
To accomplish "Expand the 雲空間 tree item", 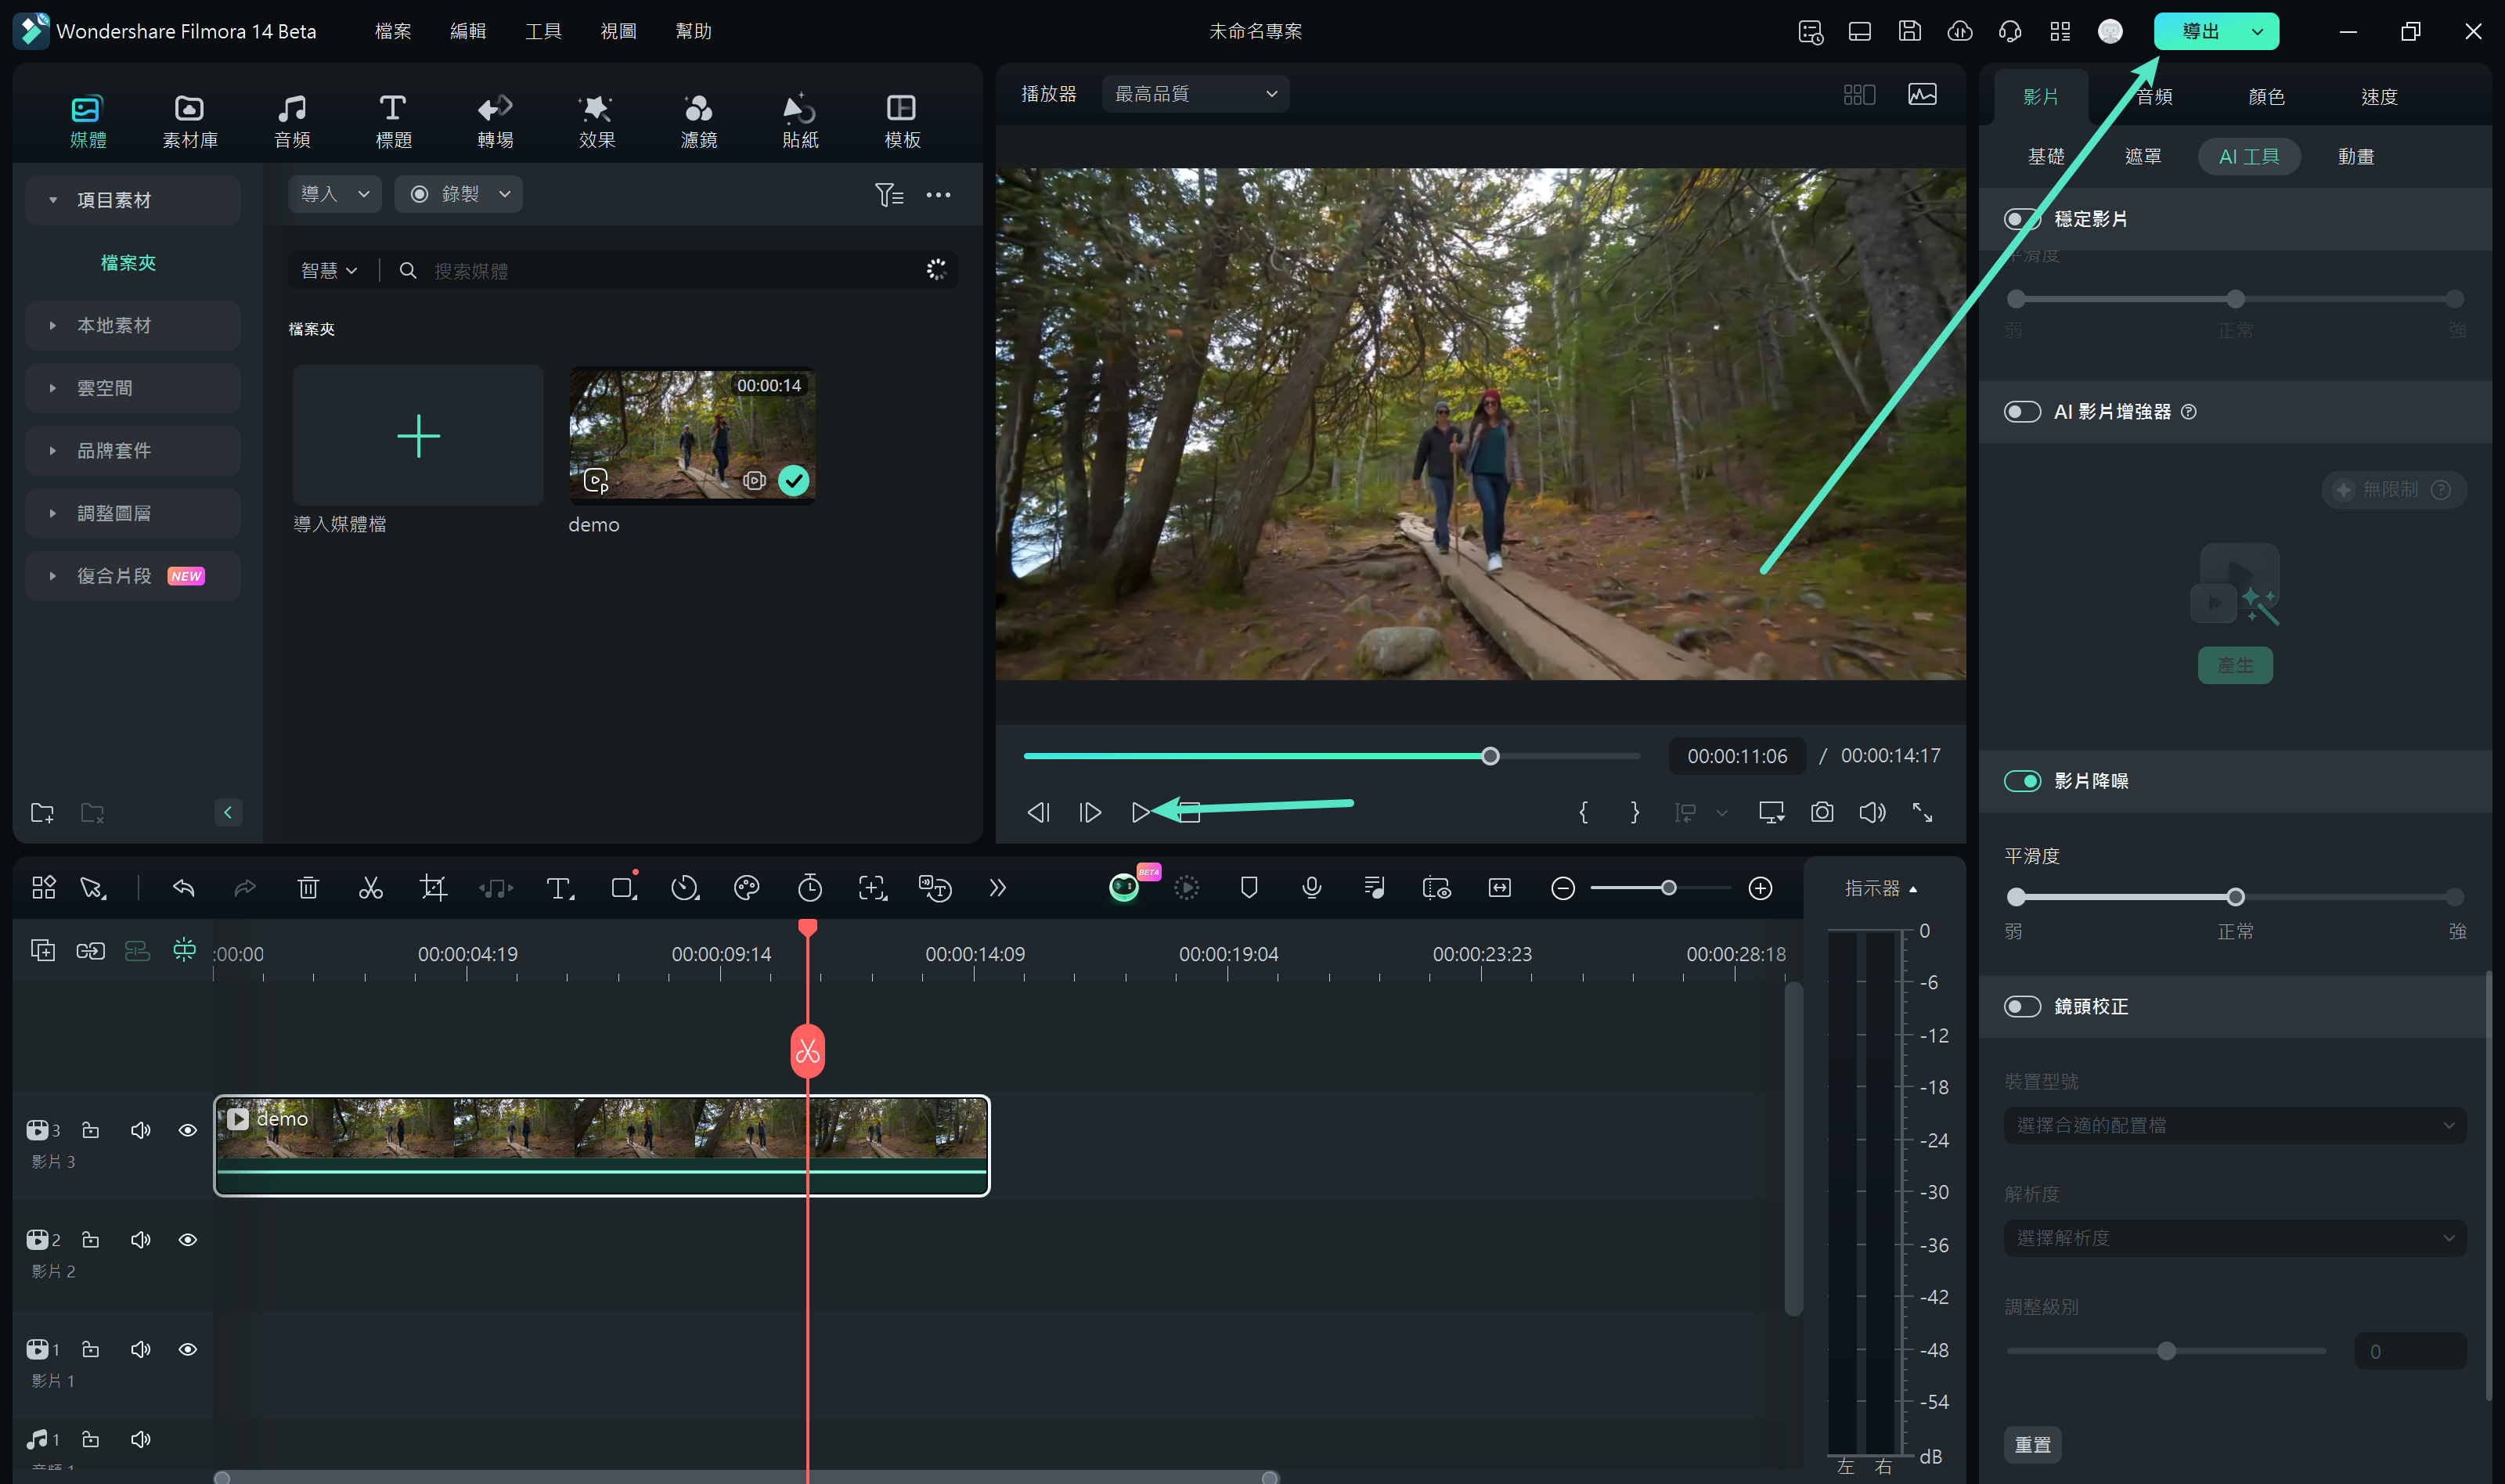I will tap(132, 388).
